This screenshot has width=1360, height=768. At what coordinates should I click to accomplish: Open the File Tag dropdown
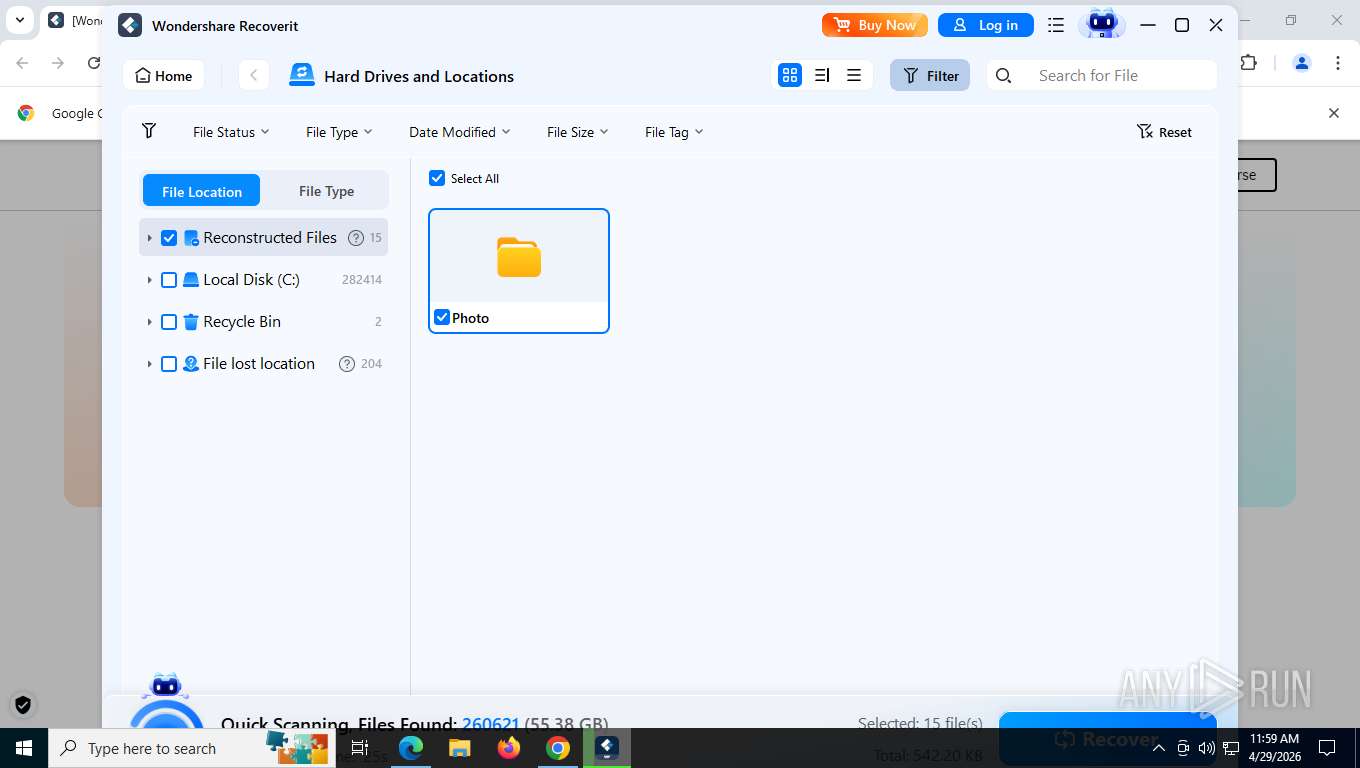(673, 132)
